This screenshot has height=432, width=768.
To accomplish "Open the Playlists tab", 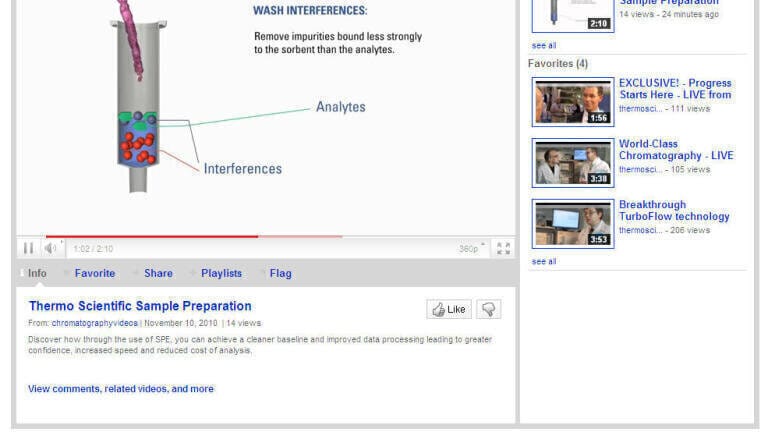I will point(221,273).
